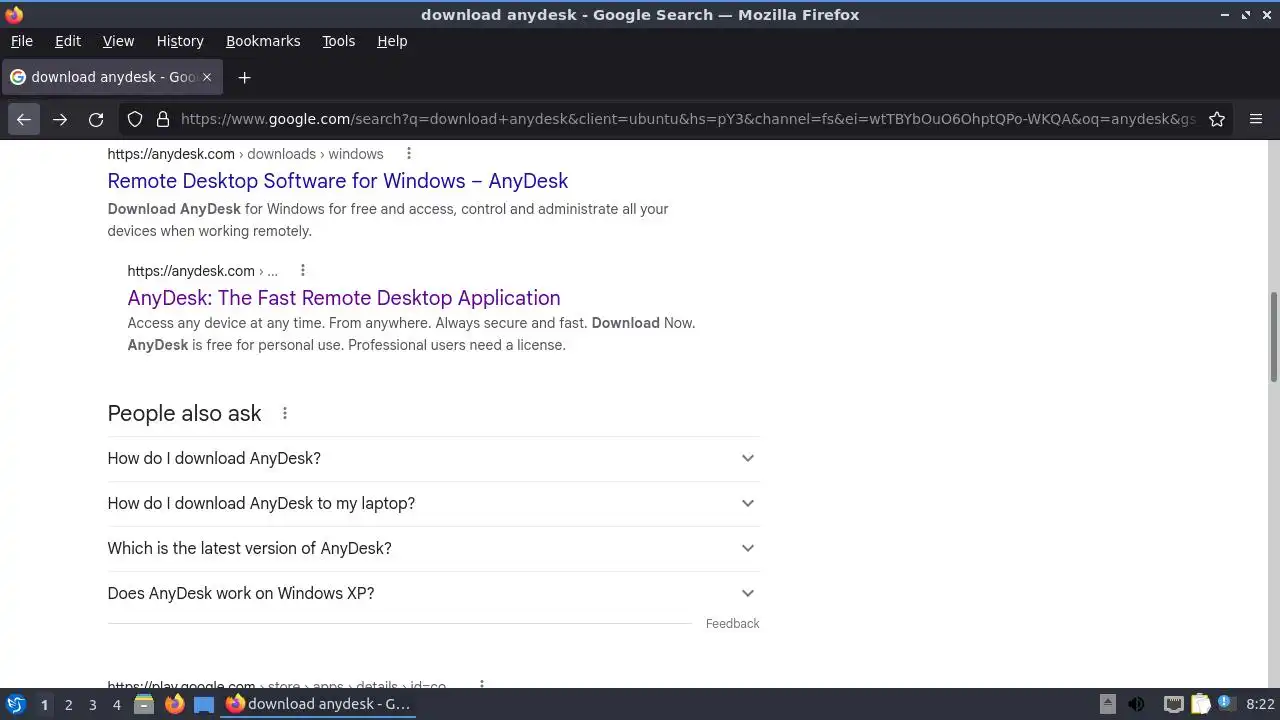Viewport: 1280px width, 720px height.
Task: Open file manager from the taskbar
Action: [144, 704]
